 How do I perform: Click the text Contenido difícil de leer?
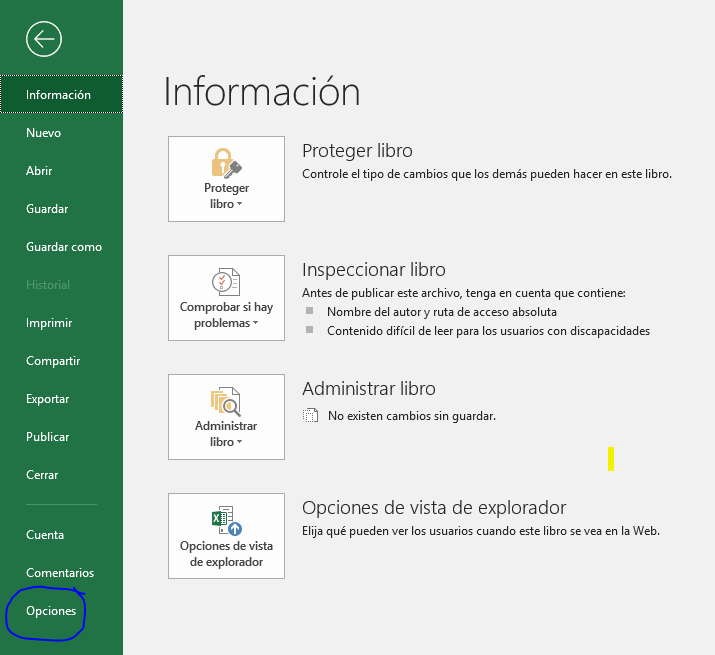tap(488, 331)
